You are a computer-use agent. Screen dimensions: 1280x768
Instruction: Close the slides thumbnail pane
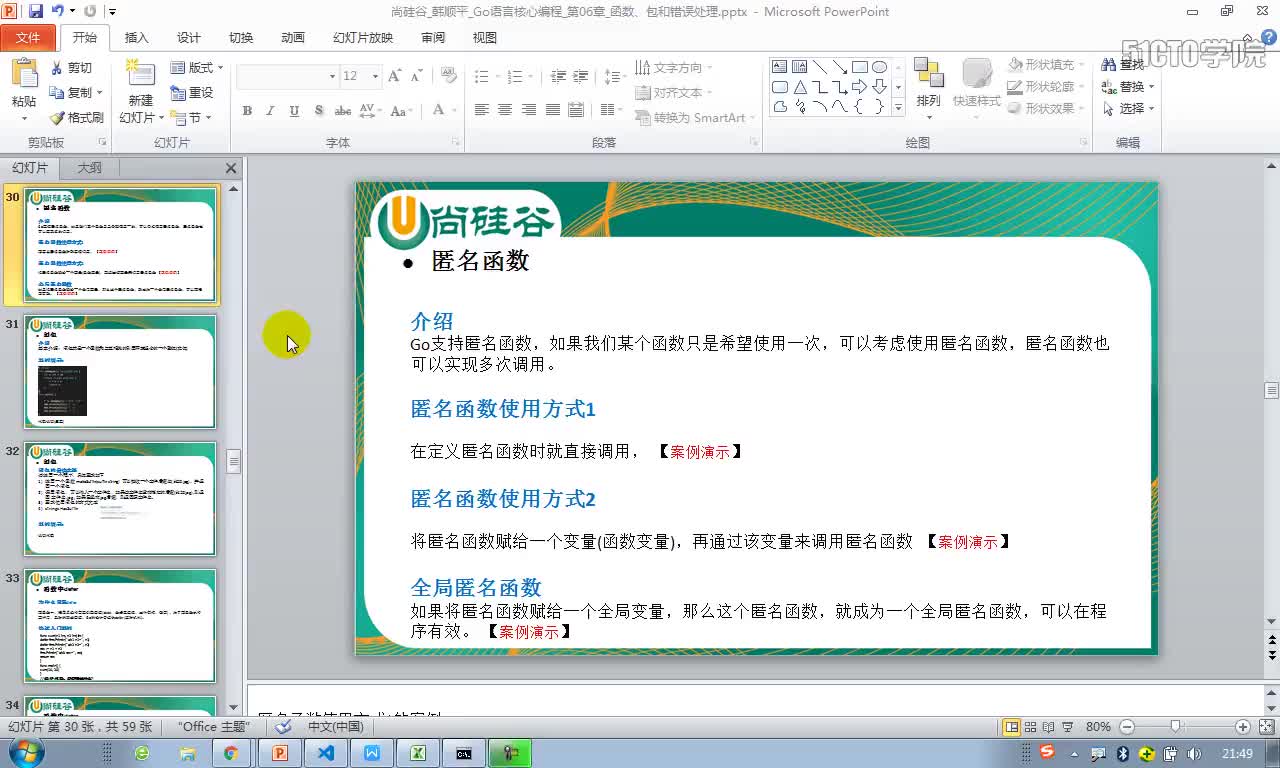pos(231,168)
